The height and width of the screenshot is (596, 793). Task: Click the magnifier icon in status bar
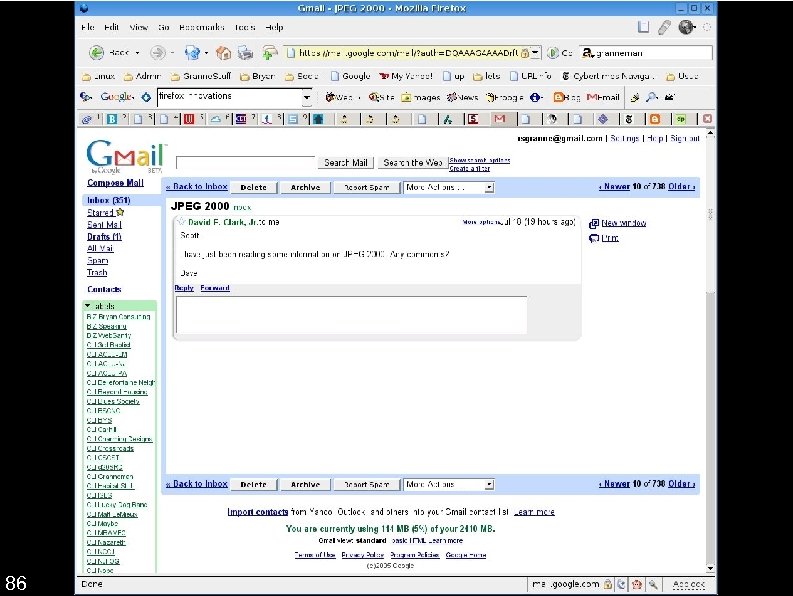[653, 584]
